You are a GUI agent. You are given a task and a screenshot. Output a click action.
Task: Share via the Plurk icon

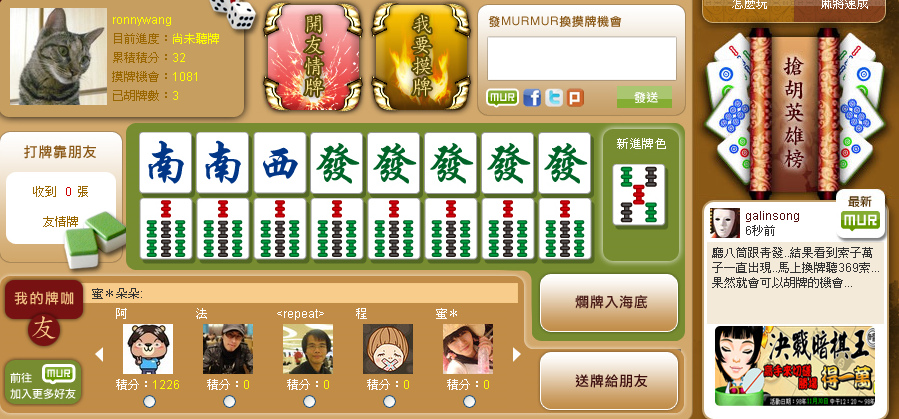click(575, 98)
